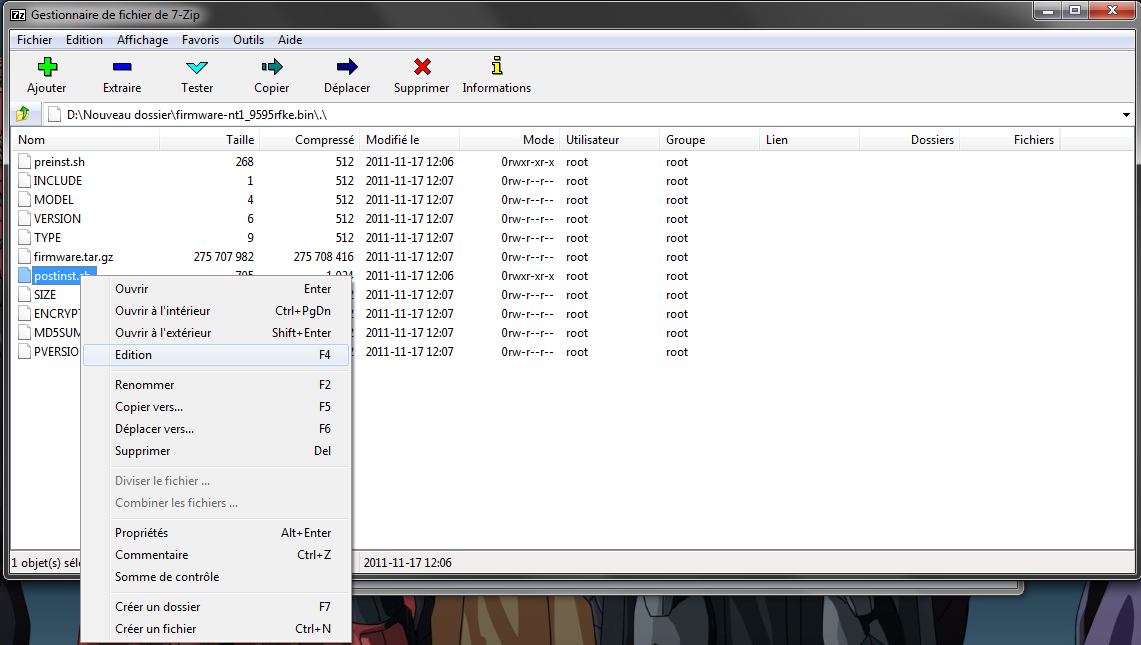Choose Supprimer Del in context menu
The image size is (1141, 645).
click(x=216, y=451)
